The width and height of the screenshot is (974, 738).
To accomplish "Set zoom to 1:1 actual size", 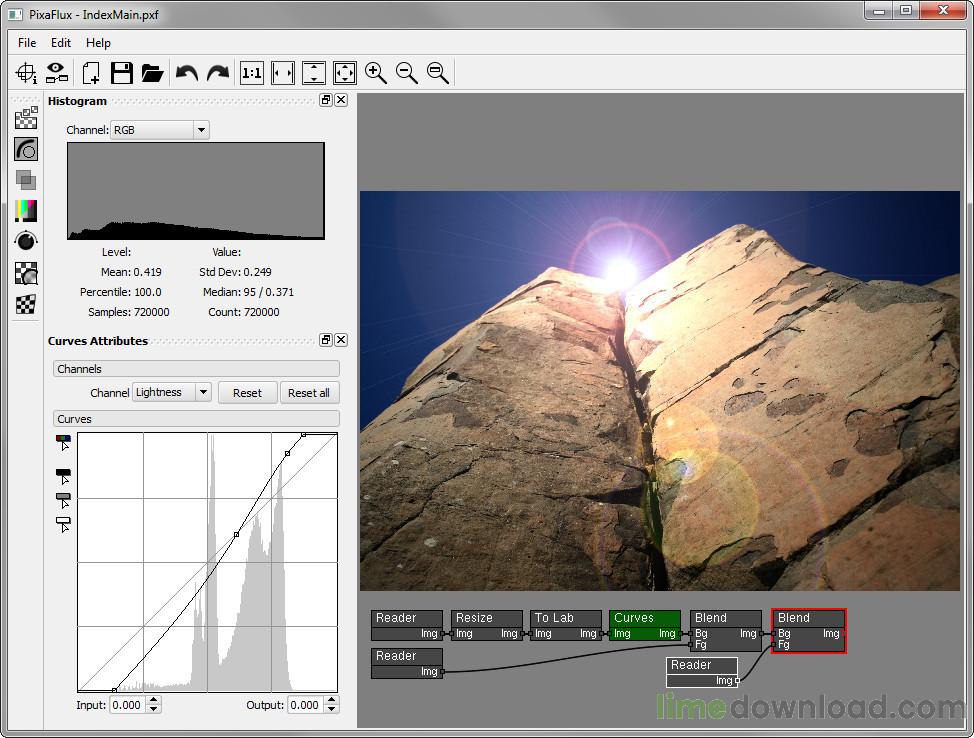I will 252,72.
